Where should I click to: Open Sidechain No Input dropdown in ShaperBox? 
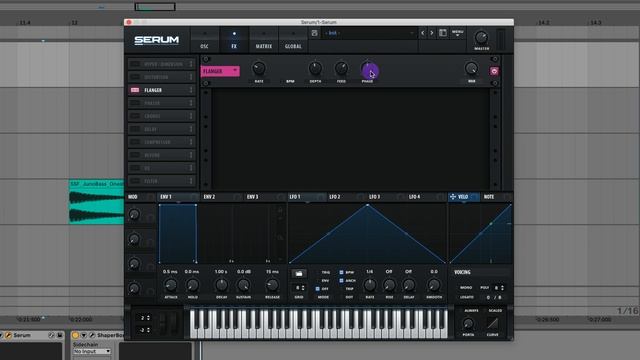(92, 351)
